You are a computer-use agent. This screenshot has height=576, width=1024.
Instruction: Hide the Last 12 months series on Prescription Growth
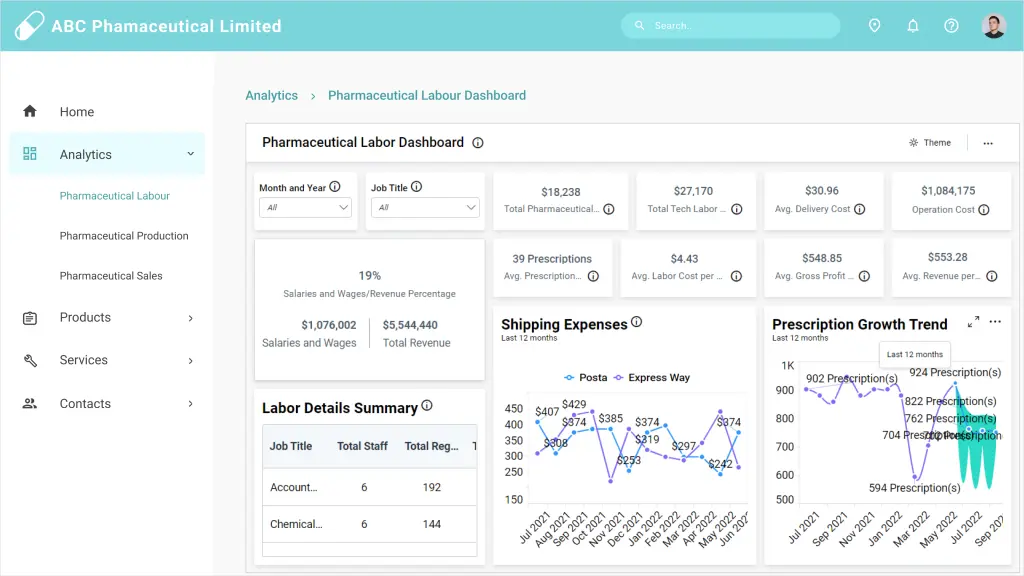click(x=912, y=353)
